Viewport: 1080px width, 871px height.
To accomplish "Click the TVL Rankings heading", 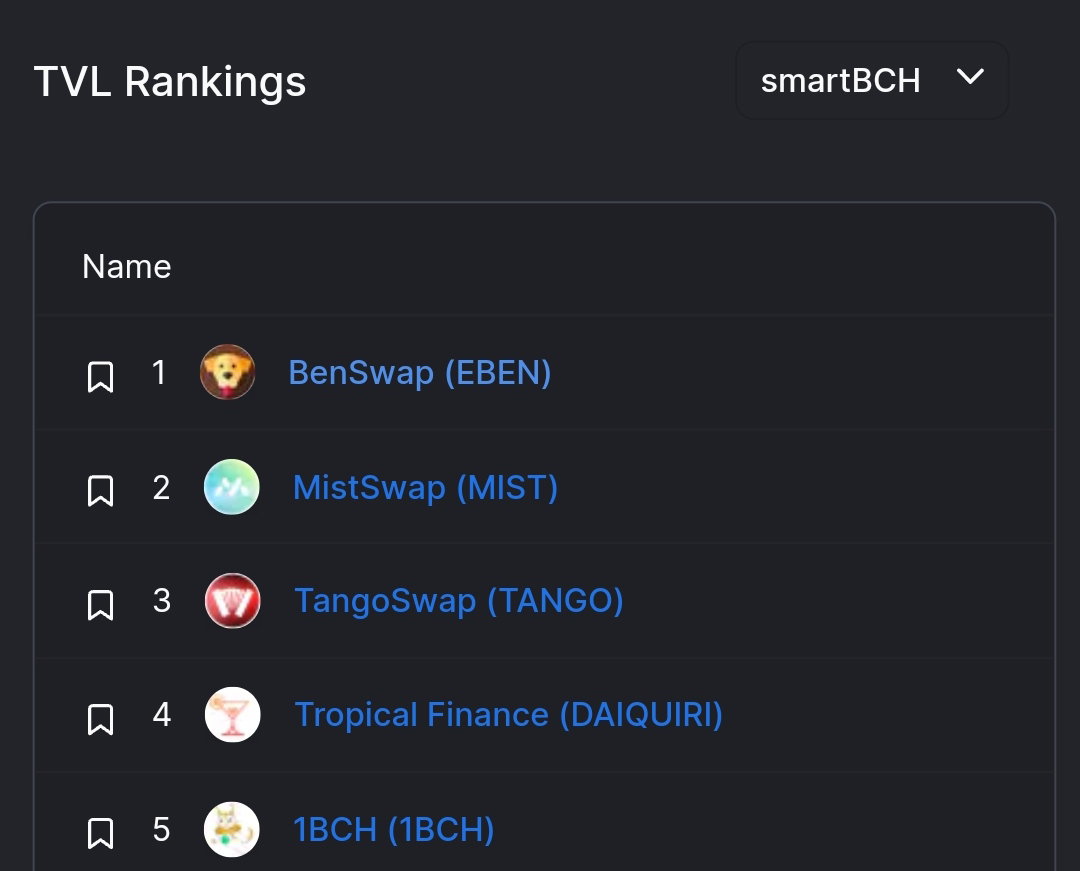I will click(x=169, y=82).
